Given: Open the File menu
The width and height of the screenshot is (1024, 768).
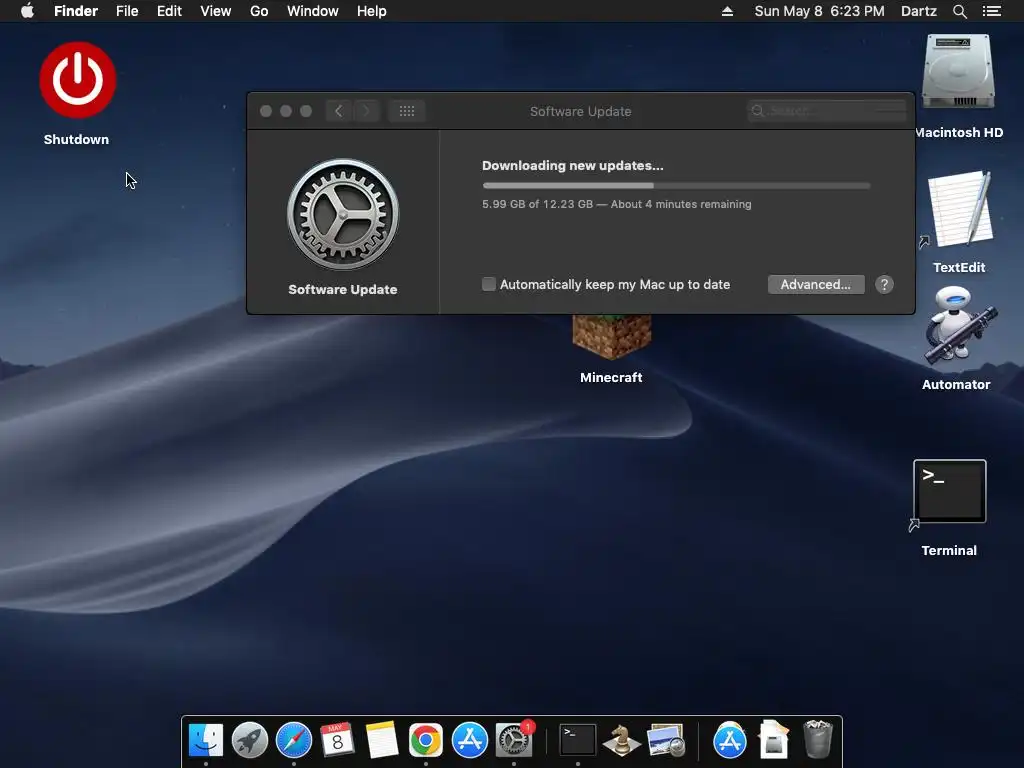Looking at the screenshot, I should [127, 11].
